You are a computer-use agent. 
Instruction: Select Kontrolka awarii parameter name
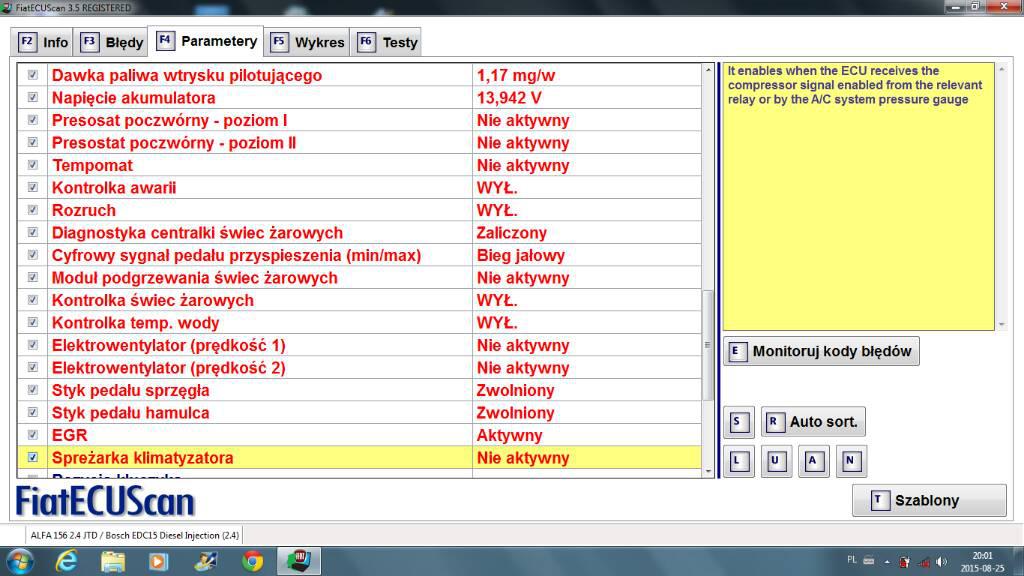tap(114, 188)
